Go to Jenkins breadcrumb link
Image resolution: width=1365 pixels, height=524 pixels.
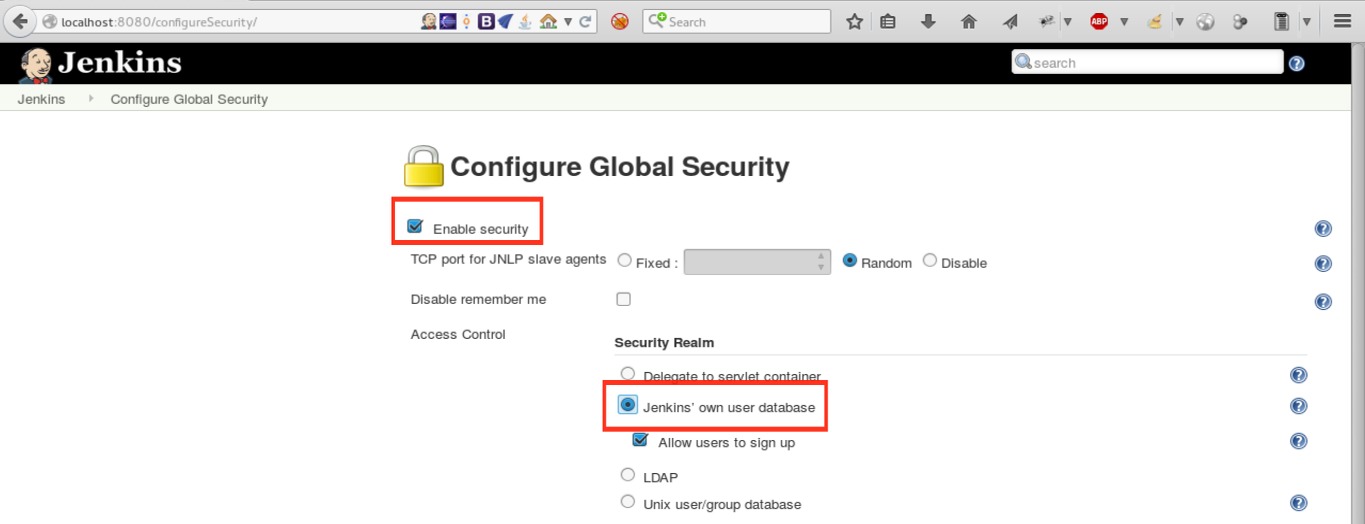click(41, 99)
